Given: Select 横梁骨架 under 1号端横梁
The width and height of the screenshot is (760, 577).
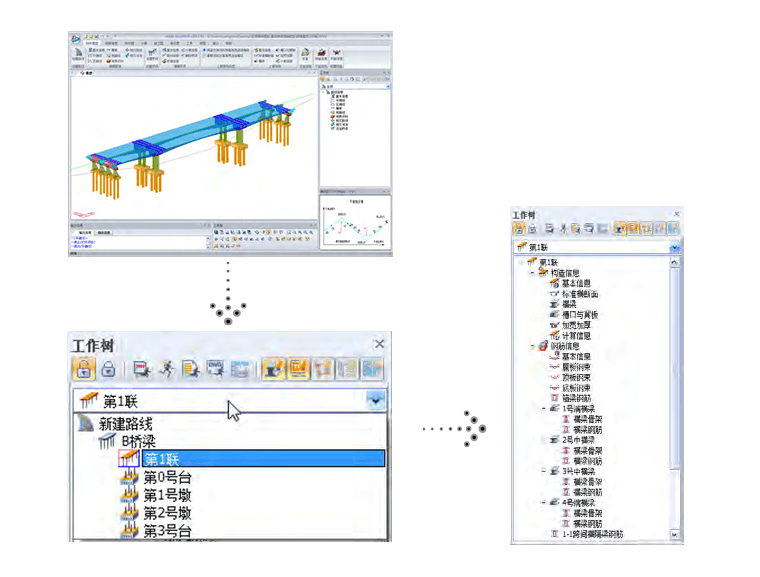Looking at the screenshot, I should pos(587,419).
